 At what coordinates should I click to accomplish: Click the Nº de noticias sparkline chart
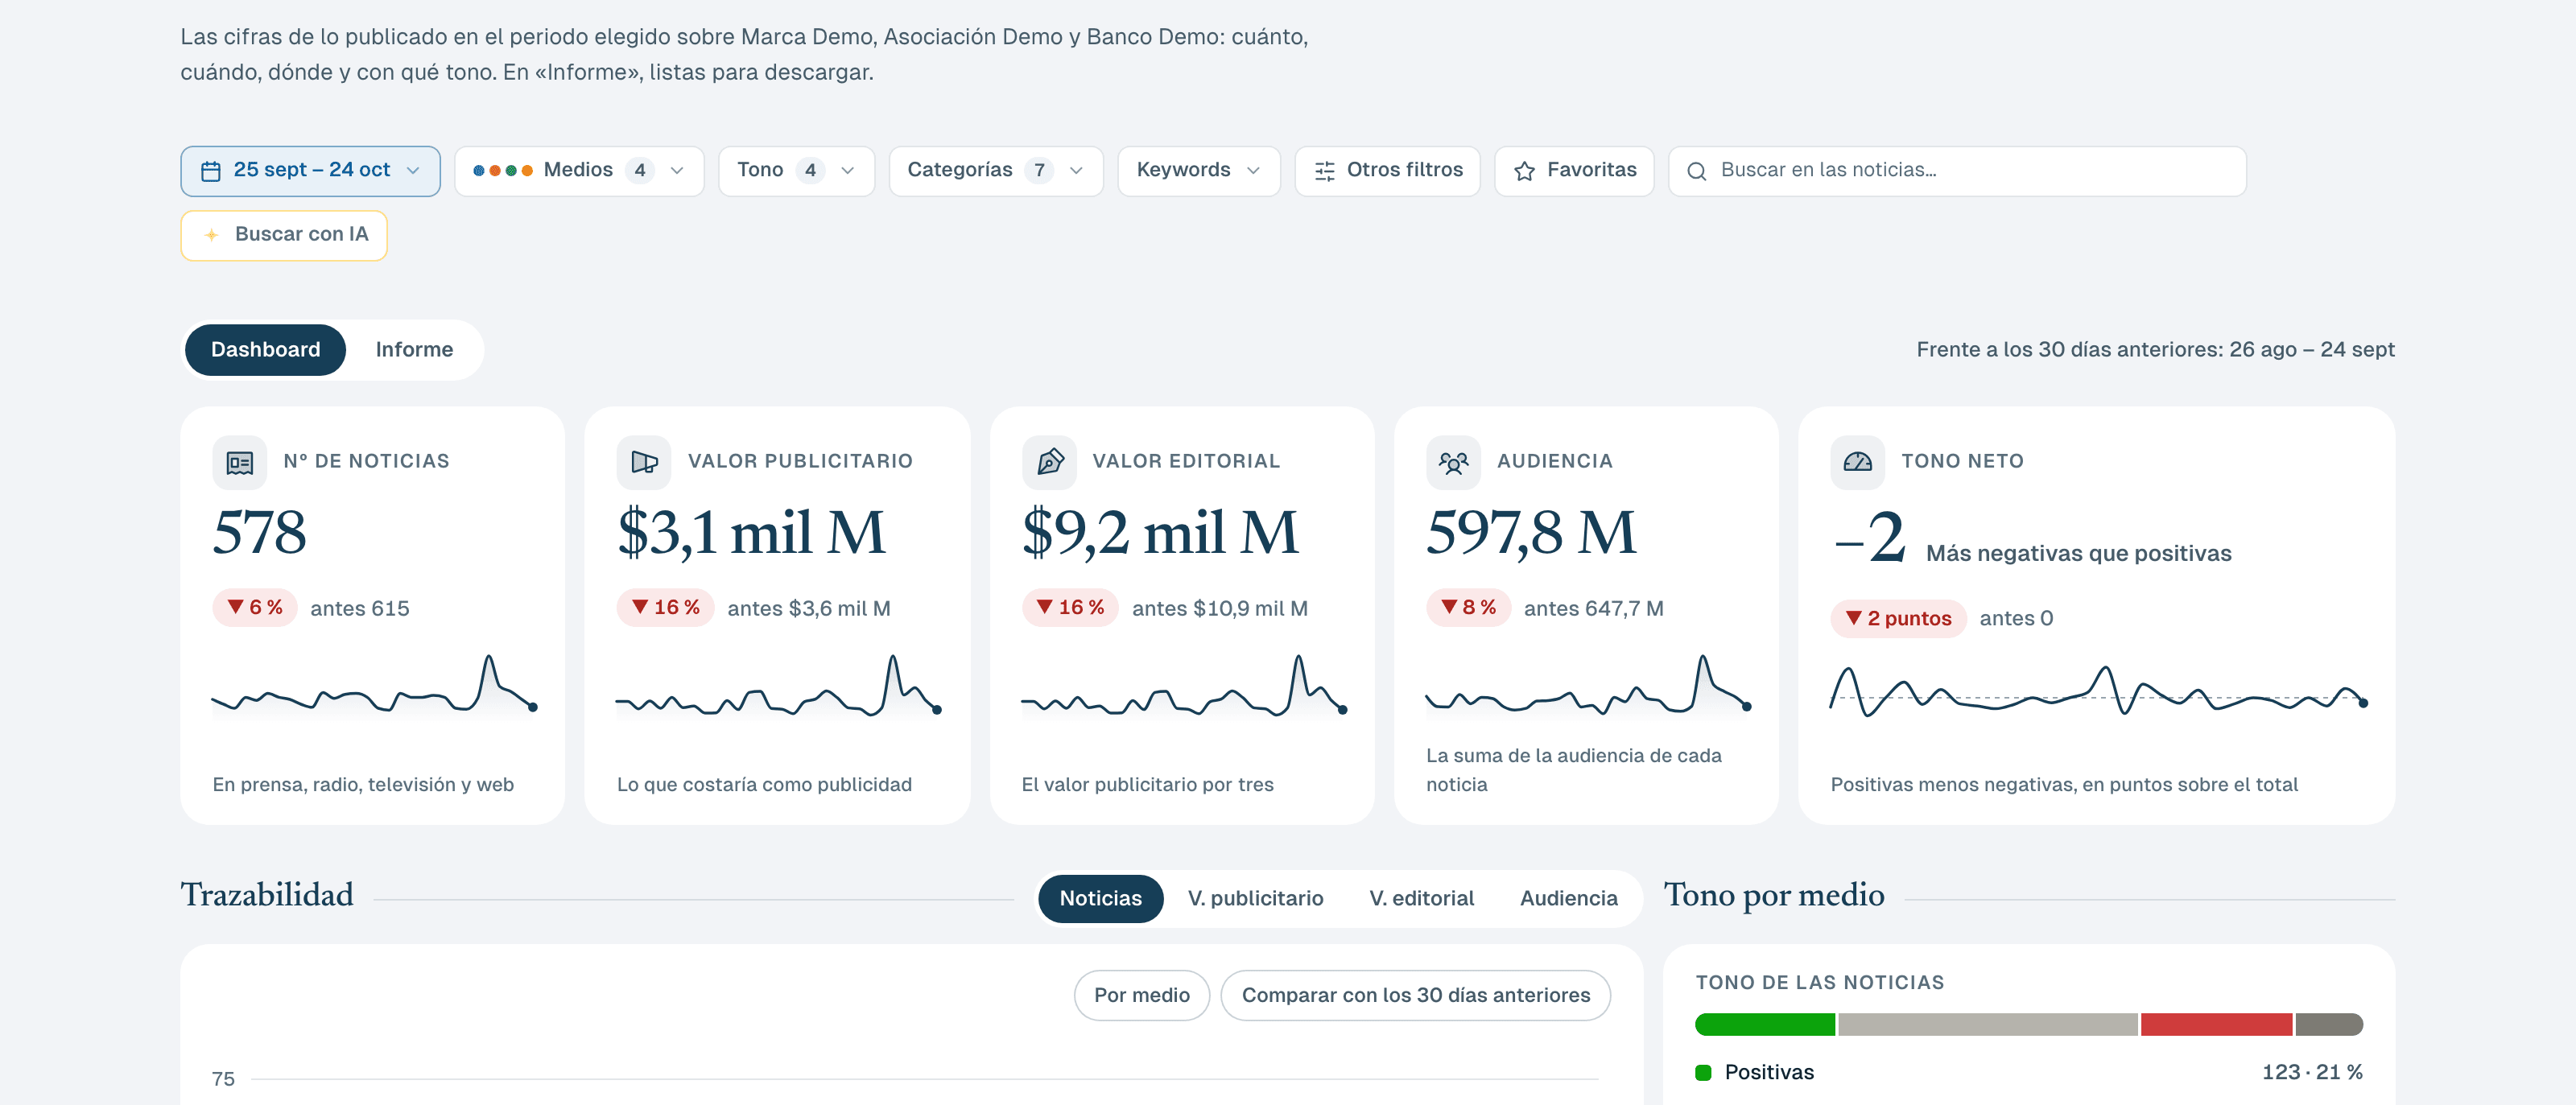(375, 686)
